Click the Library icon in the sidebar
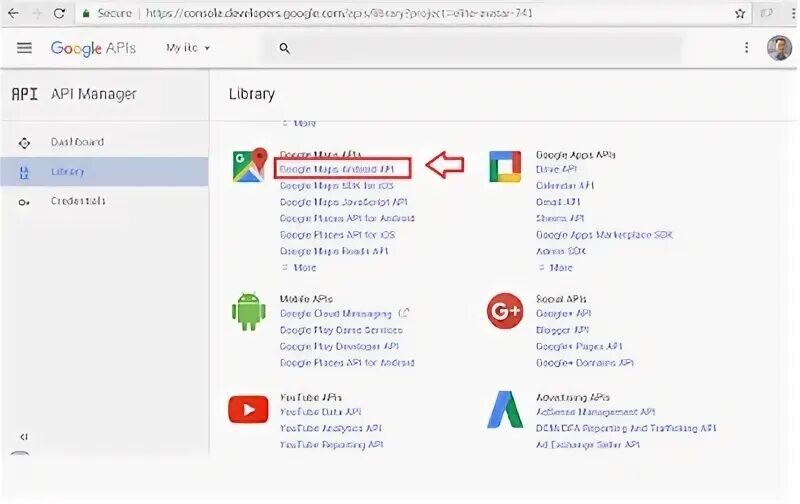Image resolution: width=800 pixels, height=504 pixels. (x=24, y=172)
